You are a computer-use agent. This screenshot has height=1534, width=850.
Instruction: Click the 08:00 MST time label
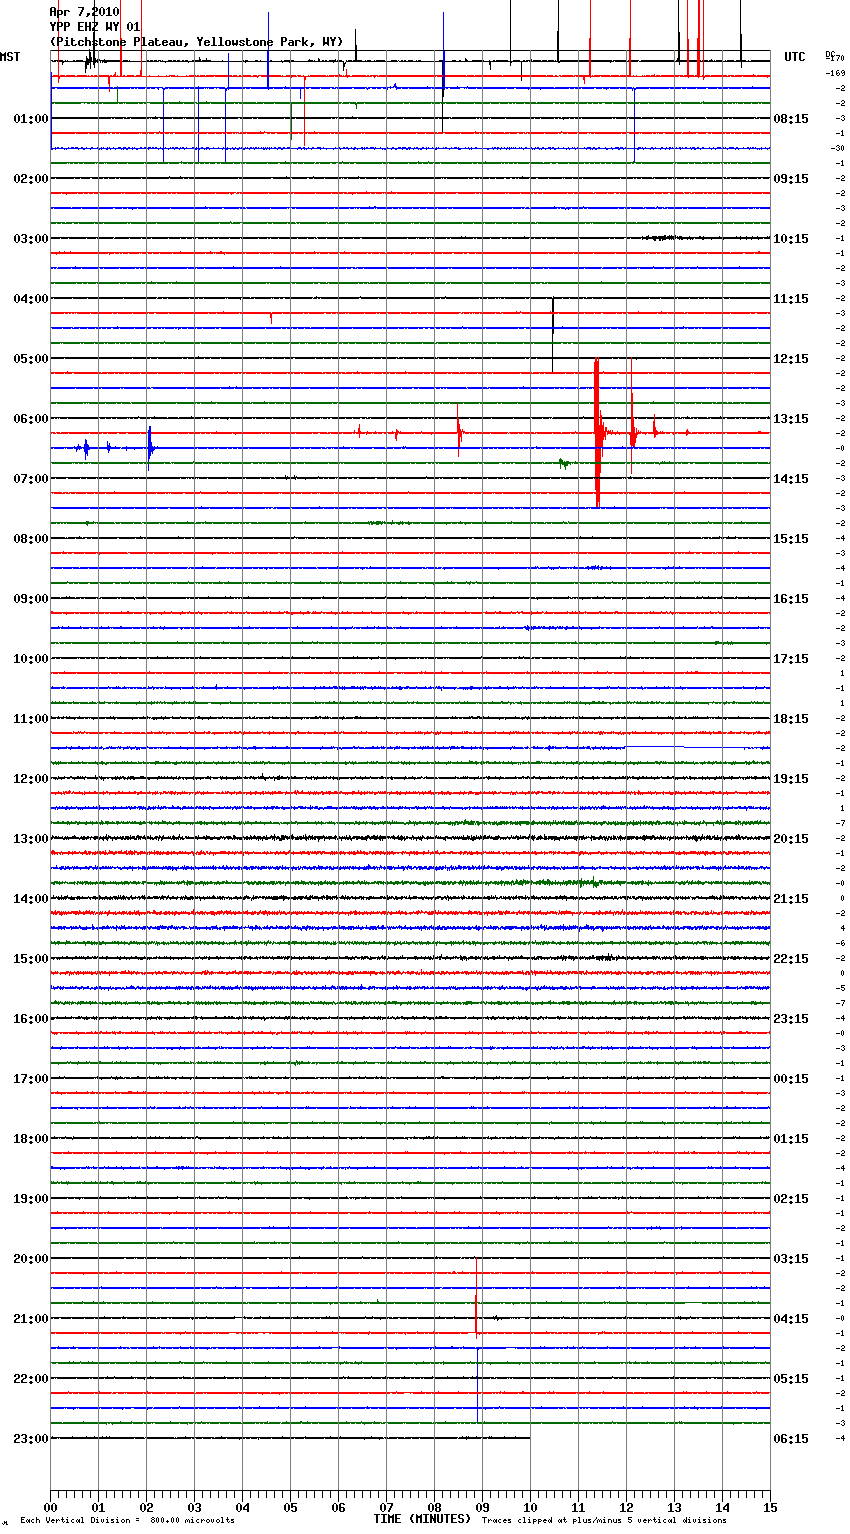tap(31, 539)
